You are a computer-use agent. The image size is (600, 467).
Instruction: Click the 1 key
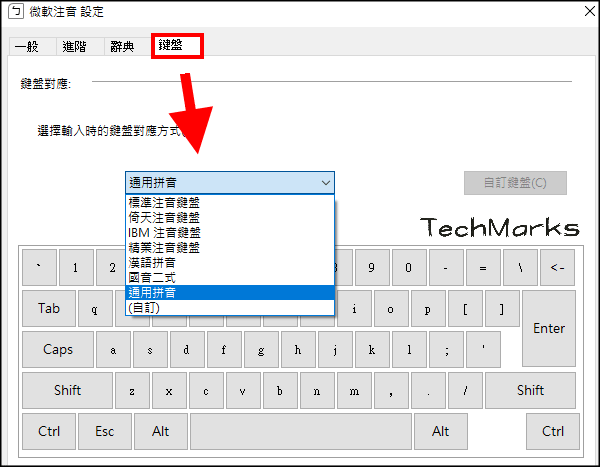coord(77,268)
